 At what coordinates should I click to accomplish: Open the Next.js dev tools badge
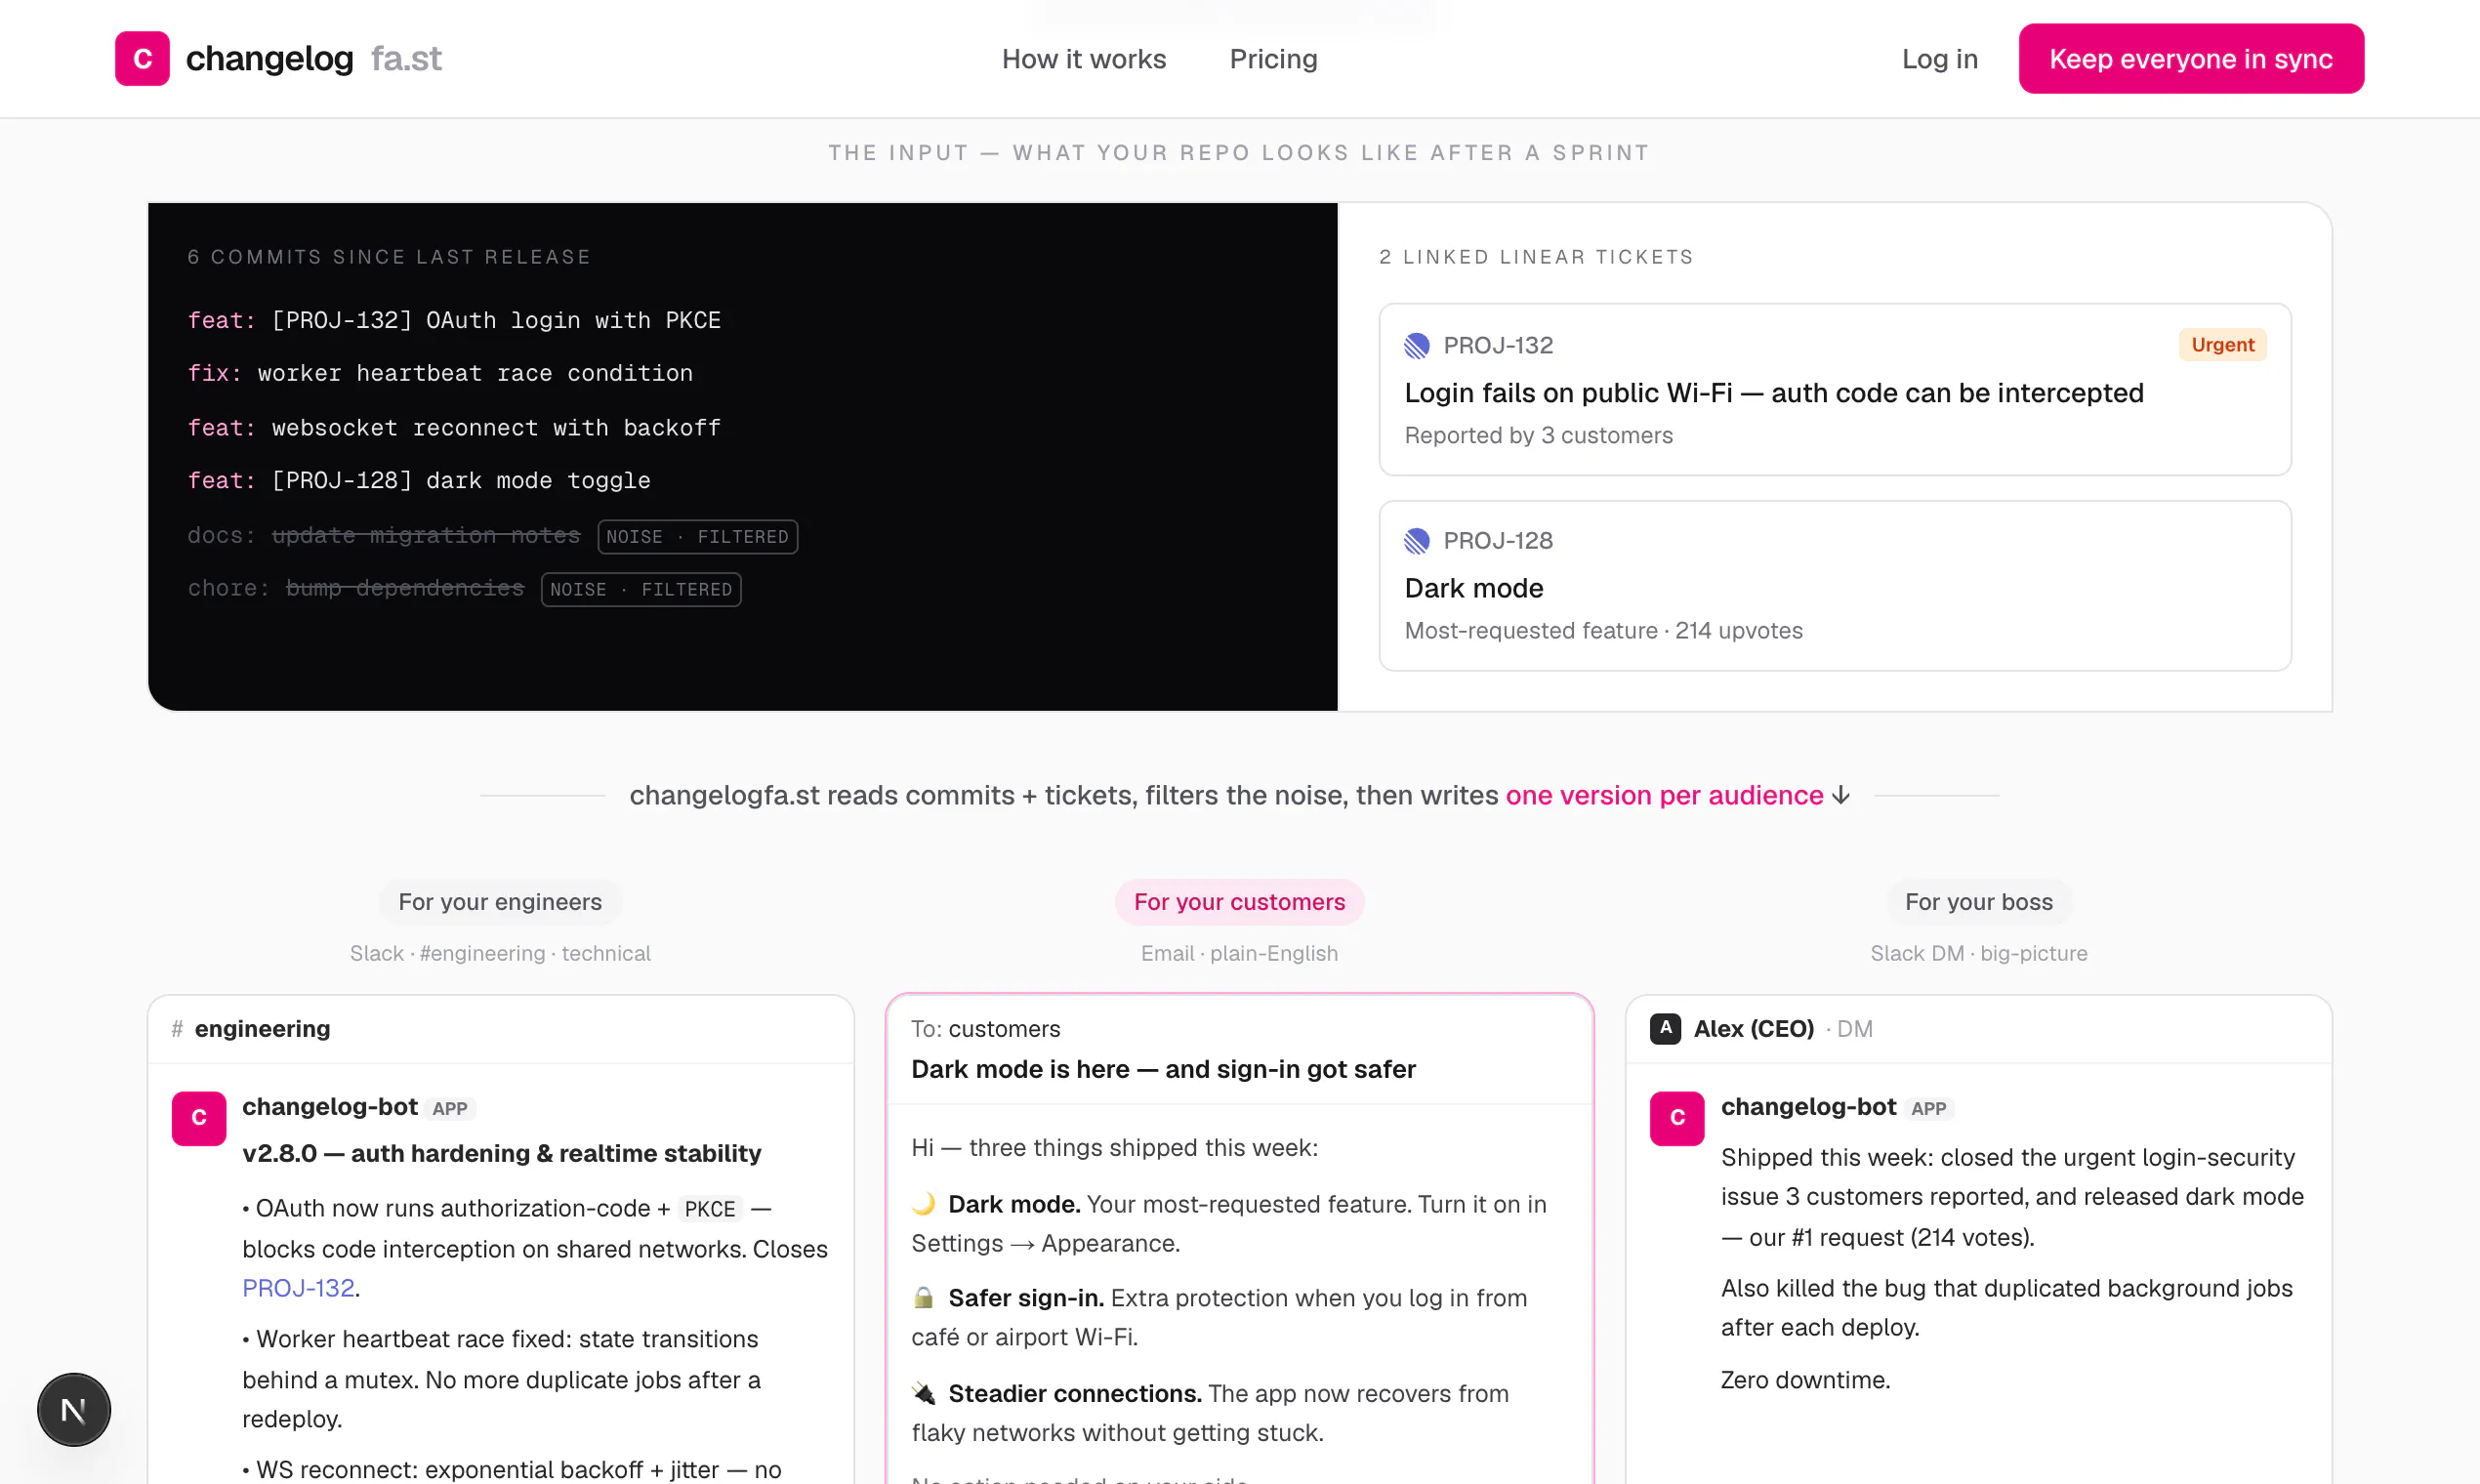point(74,1410)
